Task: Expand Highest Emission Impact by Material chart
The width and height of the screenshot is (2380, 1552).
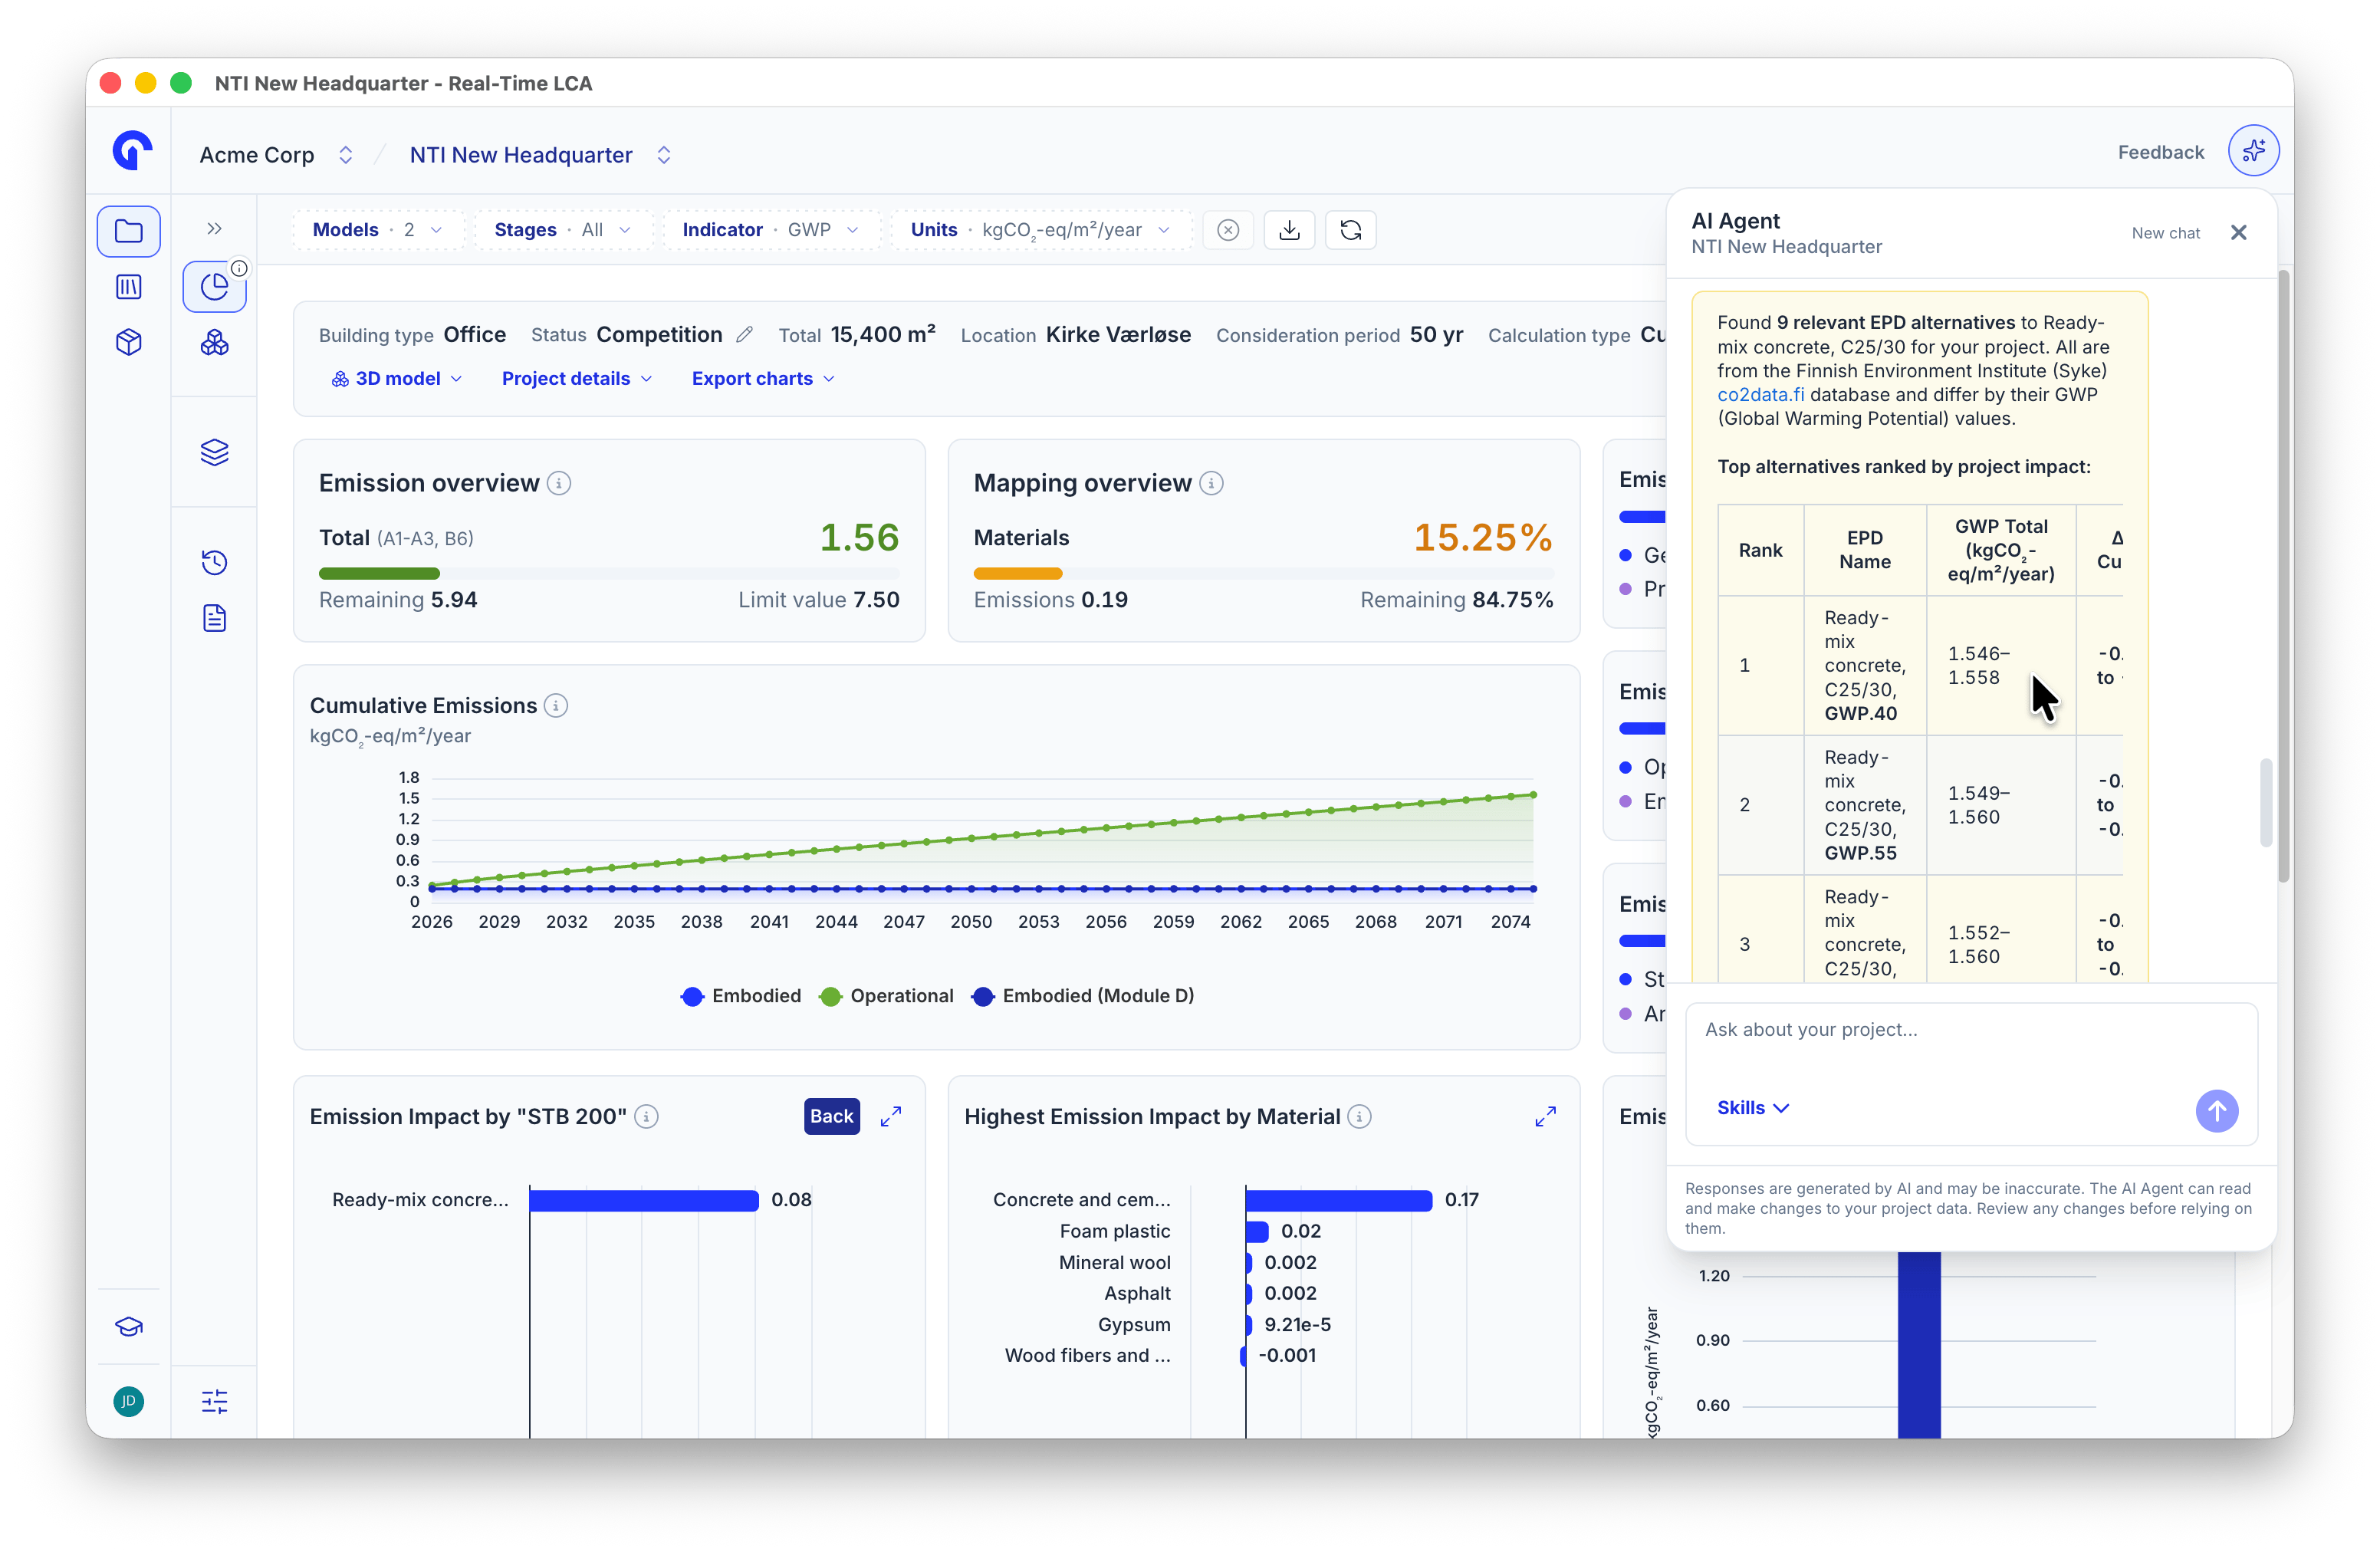Action: coord(1545,1116)
